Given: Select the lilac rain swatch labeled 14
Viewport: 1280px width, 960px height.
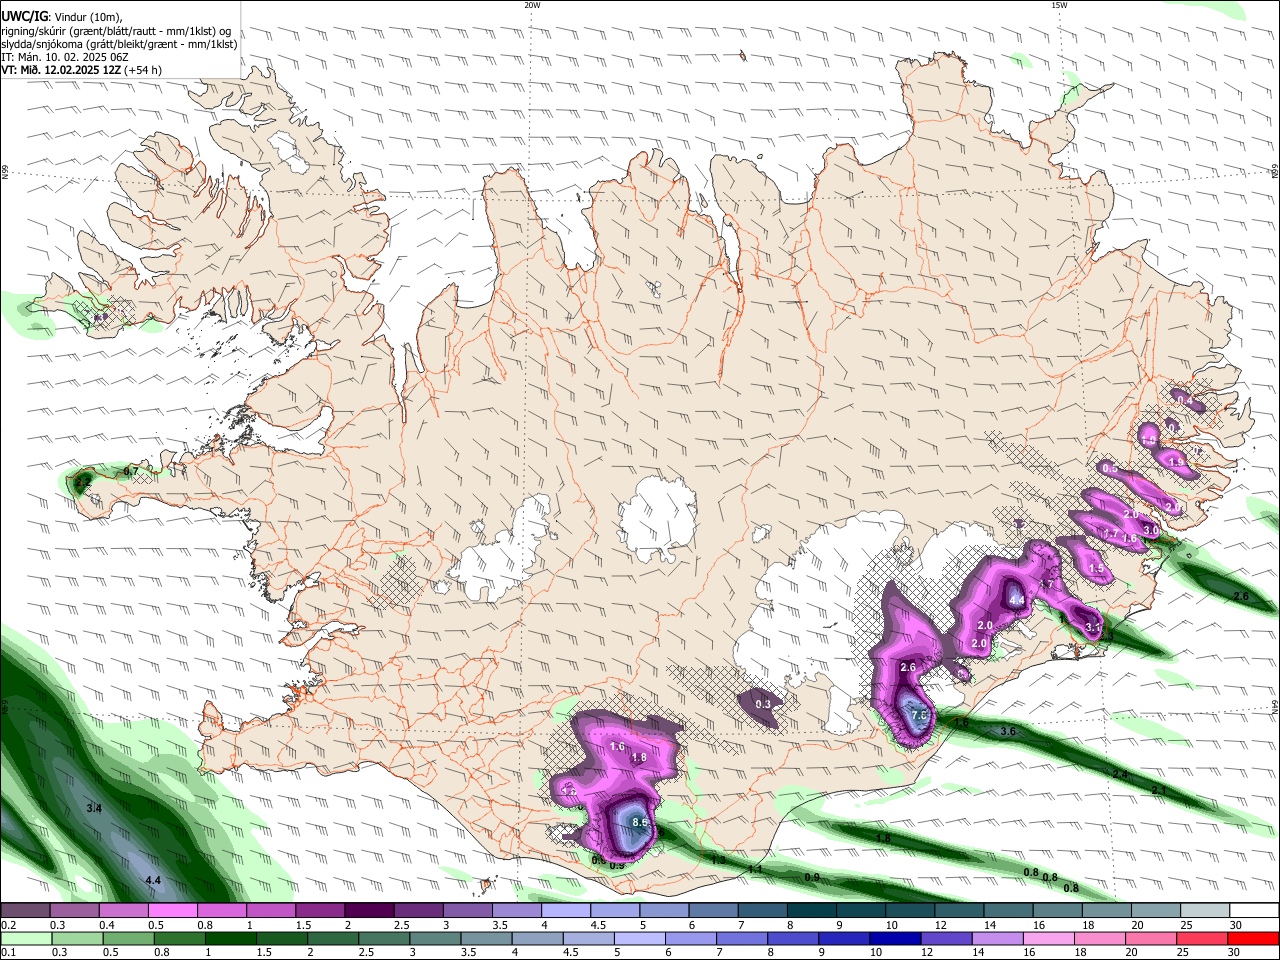Looking at the screenshot, I should coord(997,939).
